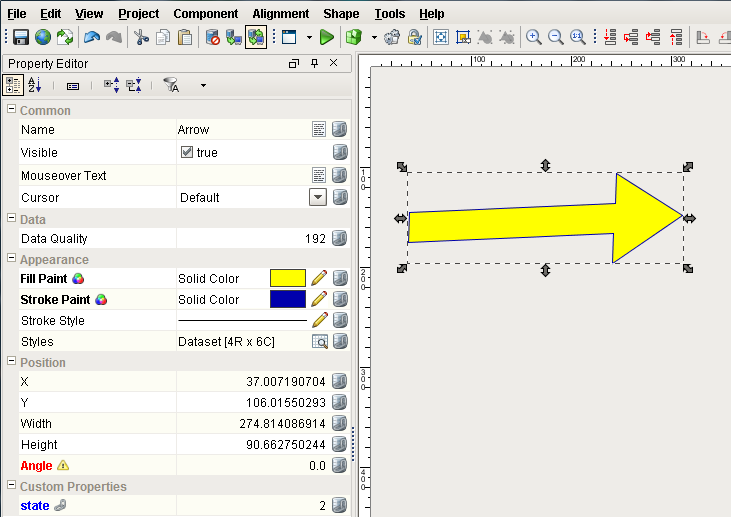Click the blue Stroke Paint color swatch
731x517 pixels.
[x=288, y=299]
